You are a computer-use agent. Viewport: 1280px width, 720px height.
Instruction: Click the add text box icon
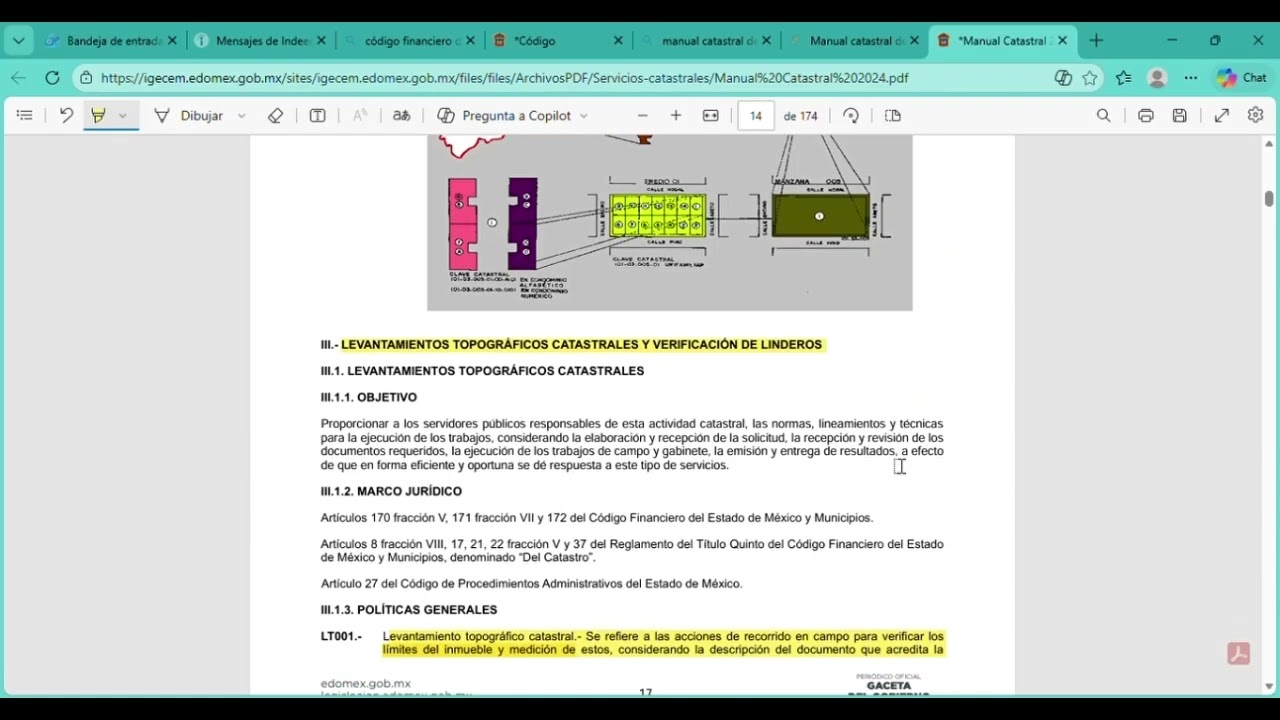318,116
